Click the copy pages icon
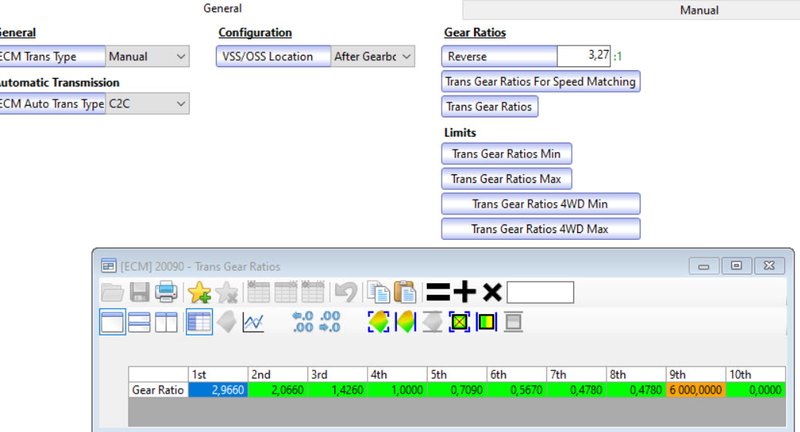The image size is (800, 432). coord(379,292)
